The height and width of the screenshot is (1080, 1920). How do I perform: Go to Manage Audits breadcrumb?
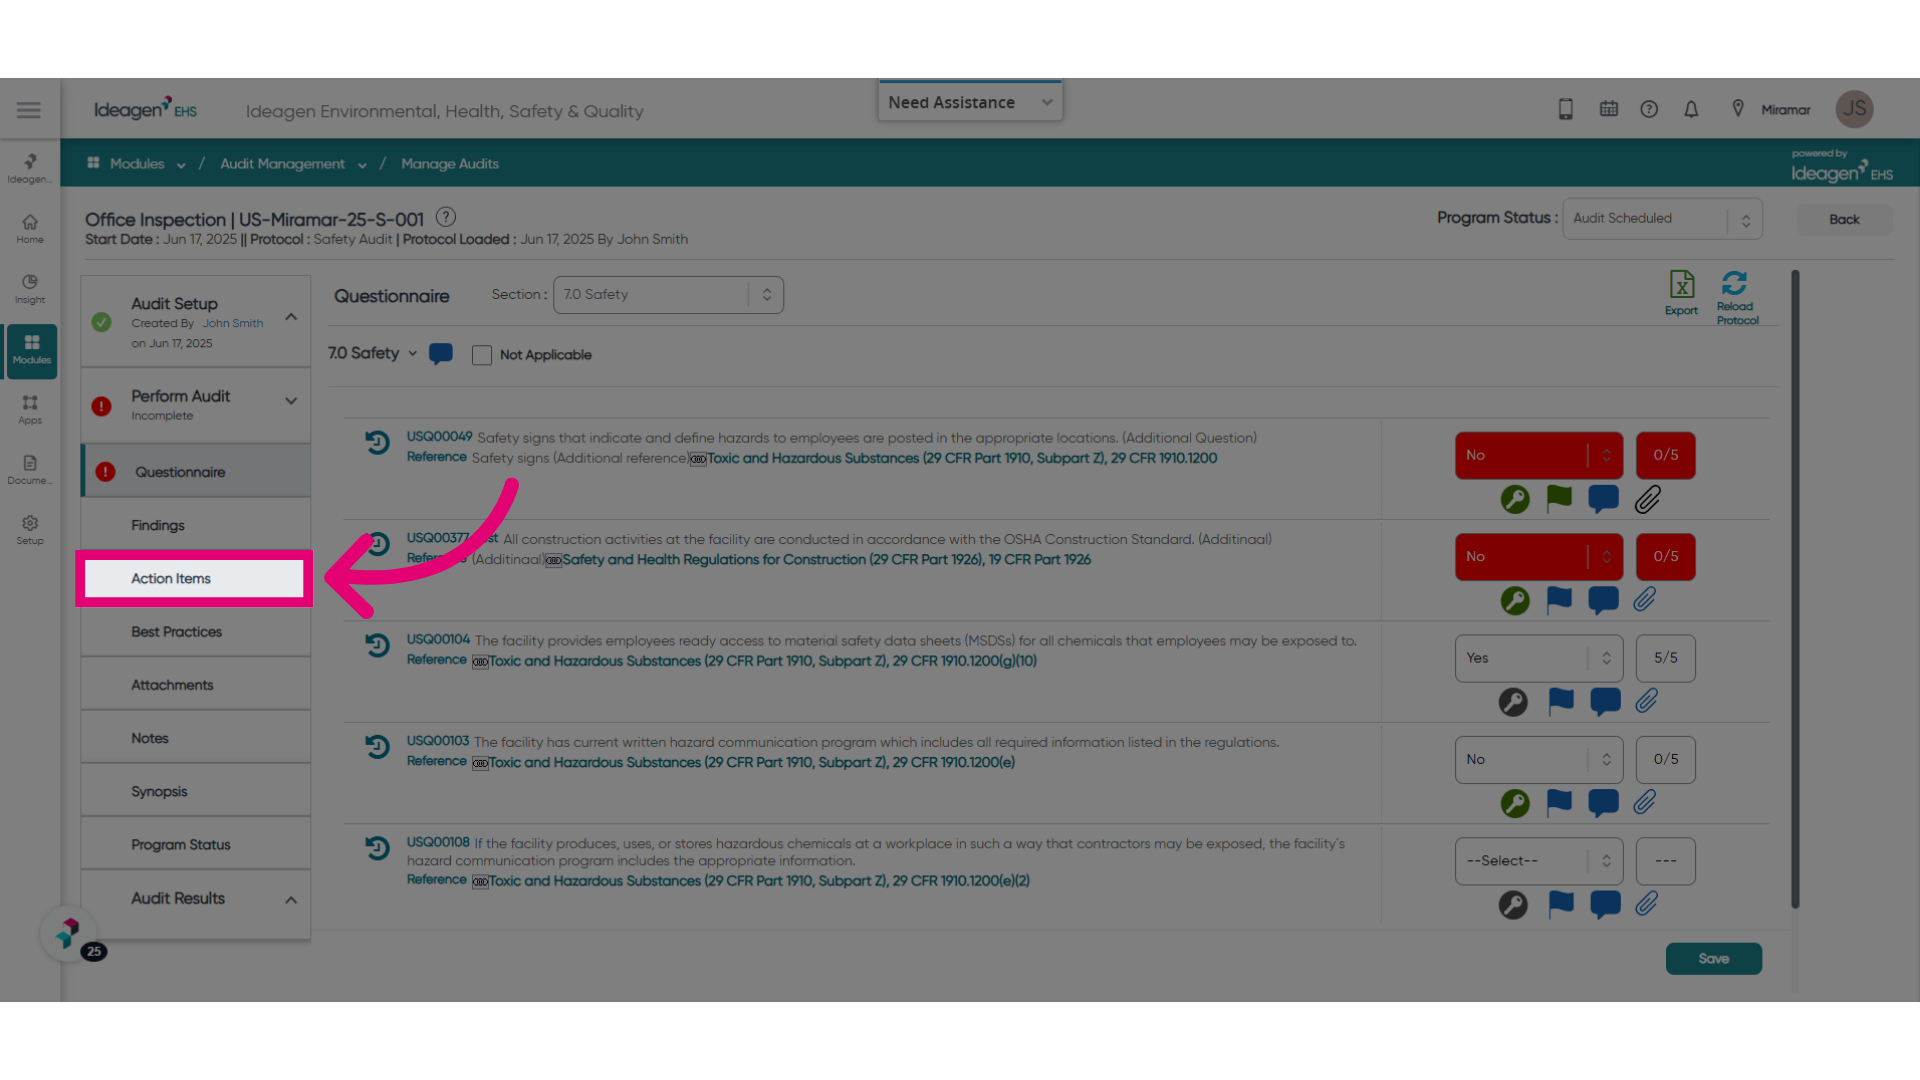pyautogui.click(x=450, y=164)
